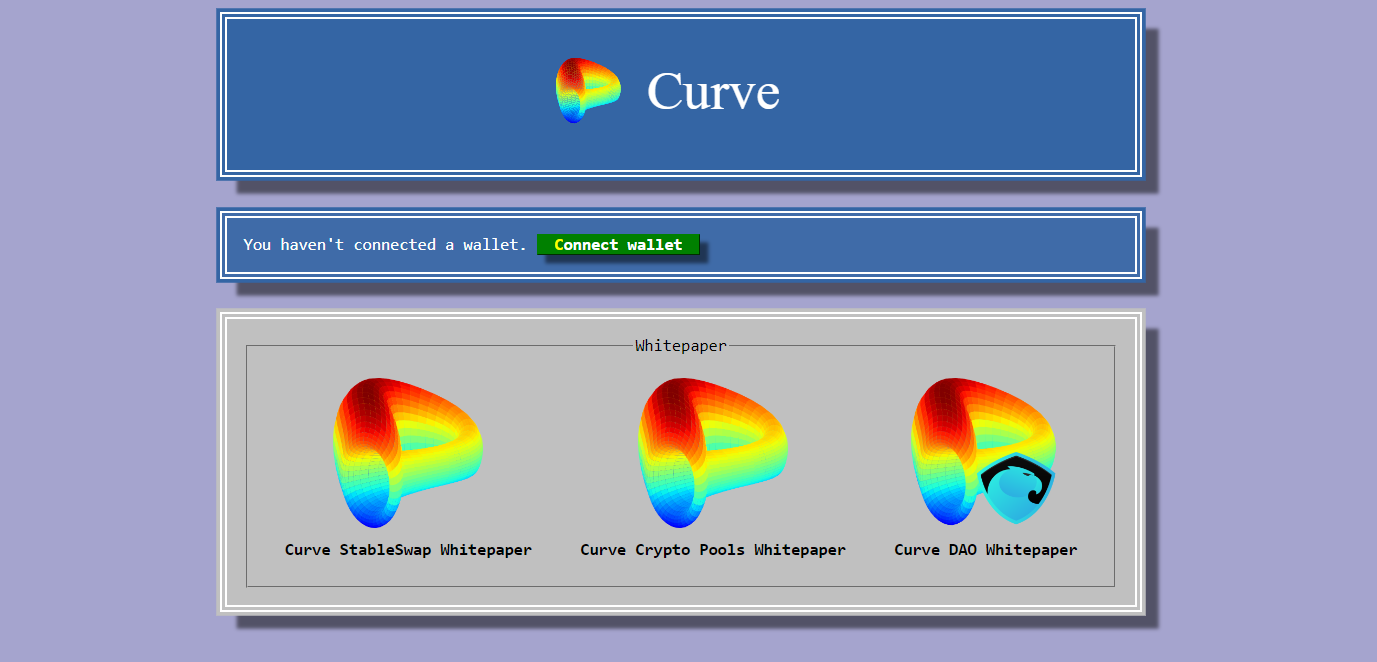Open the Curve StableSwap Whitepaper text link

pyautogui.click(x=408, y=550)
